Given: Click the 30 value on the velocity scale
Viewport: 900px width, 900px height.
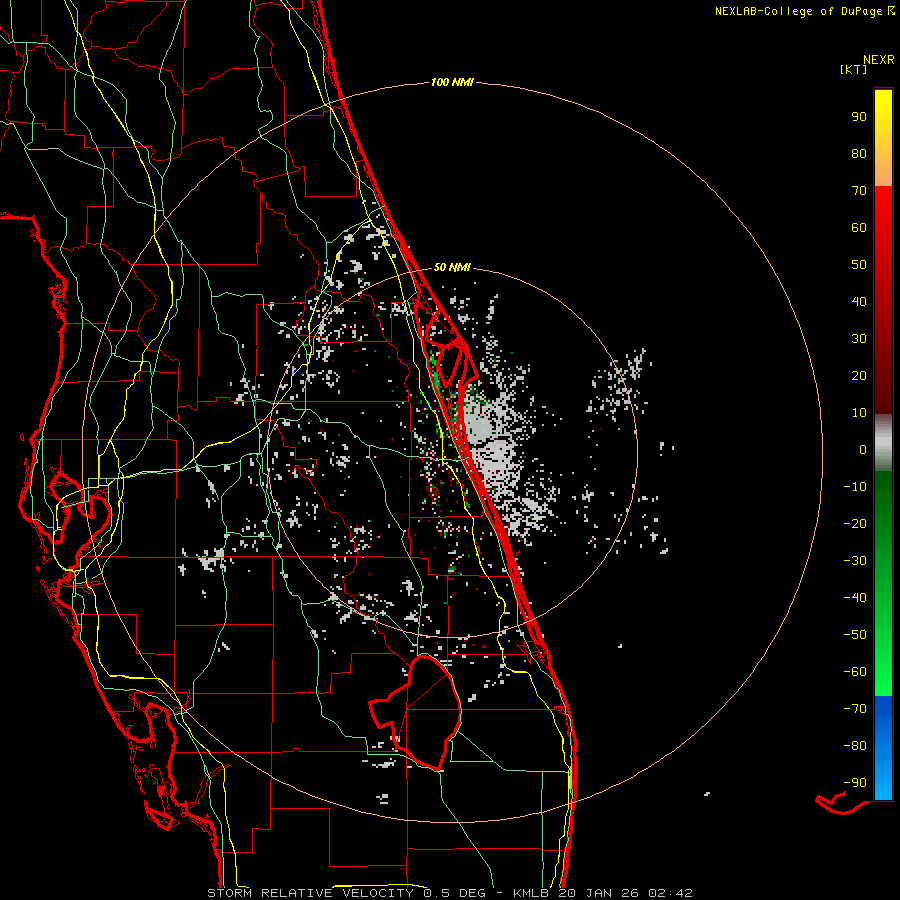Looking at the screenshot, I should pyautogui.click(x=859, y=339).
